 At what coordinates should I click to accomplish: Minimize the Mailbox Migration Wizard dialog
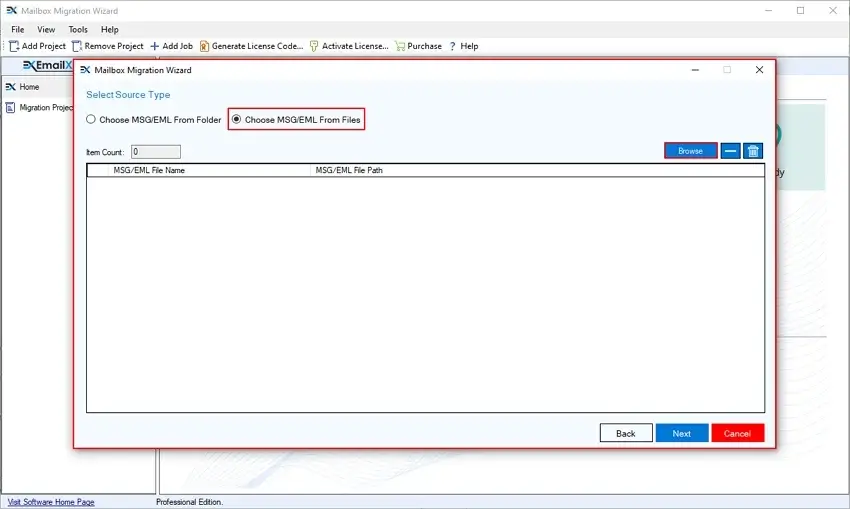click(x=695, y=70)
